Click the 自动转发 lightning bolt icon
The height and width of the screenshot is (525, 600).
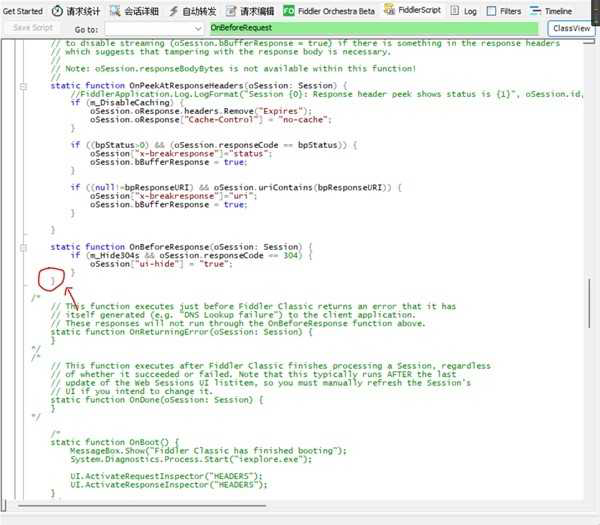[174, 10]
